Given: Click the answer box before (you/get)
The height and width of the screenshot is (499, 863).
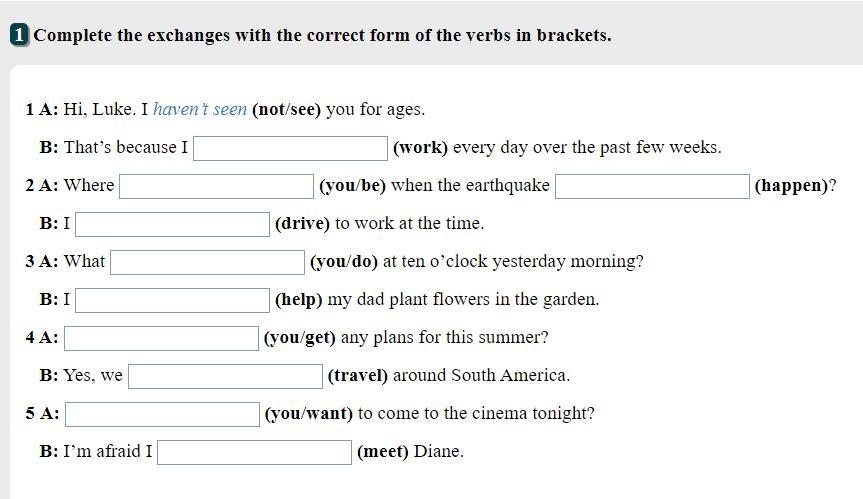Looking at the screenshot, I should point(161,338).
